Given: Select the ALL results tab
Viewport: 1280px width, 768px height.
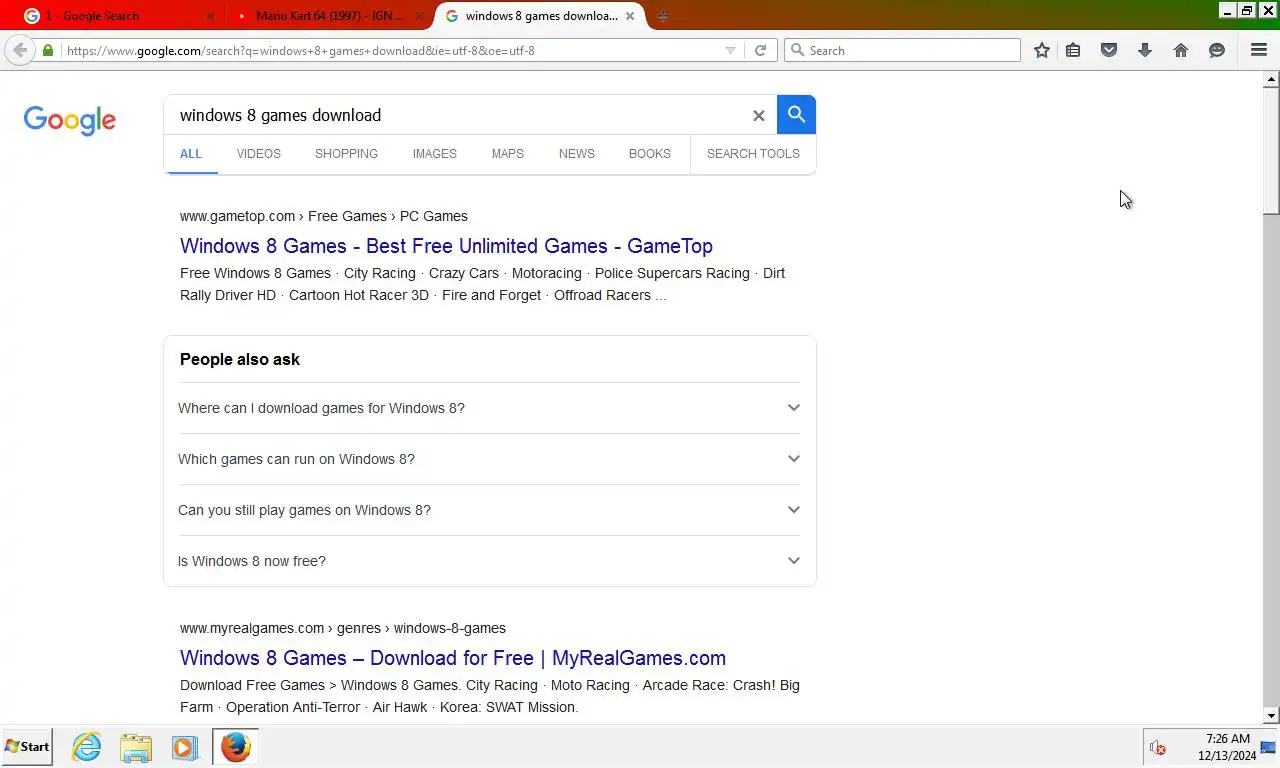Looking at the screenshot, I should coord(191,154).
